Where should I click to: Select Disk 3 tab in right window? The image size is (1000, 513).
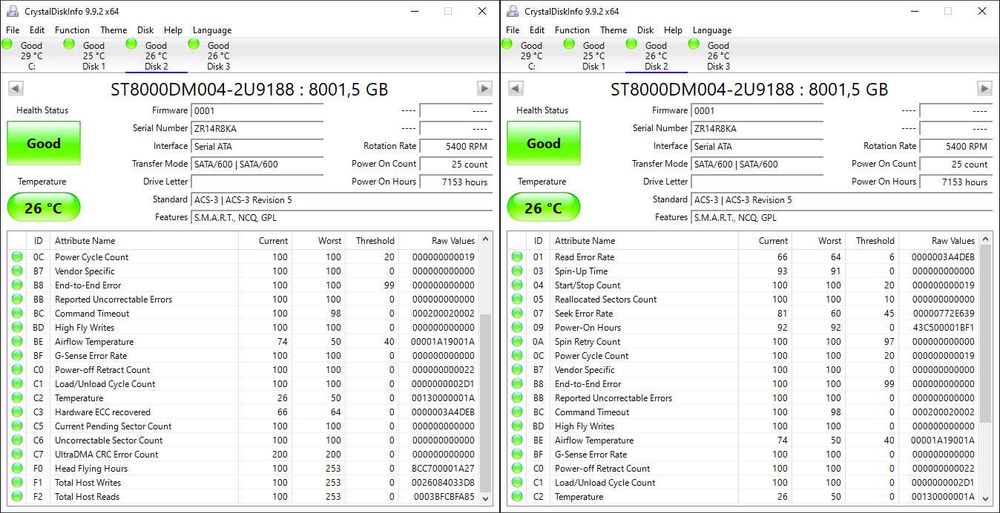pyautogui.click(x=718, y=56)
